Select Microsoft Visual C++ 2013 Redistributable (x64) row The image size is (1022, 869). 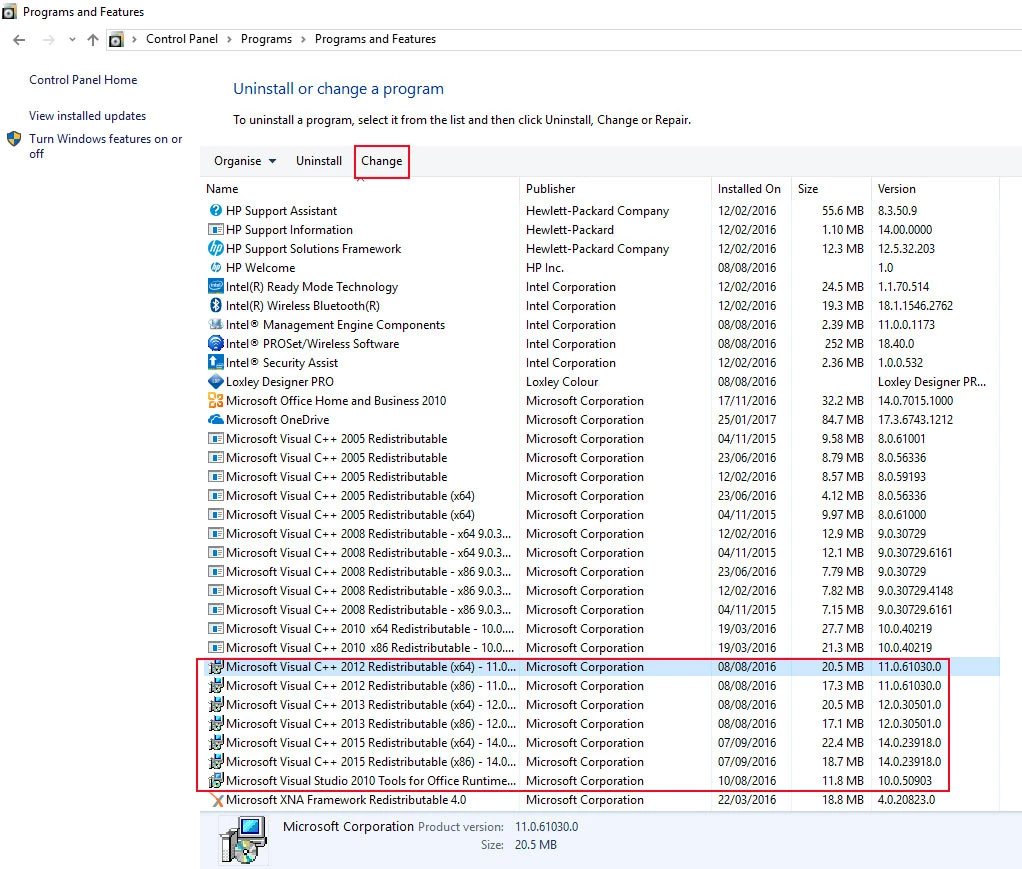[x=600, y=705]
